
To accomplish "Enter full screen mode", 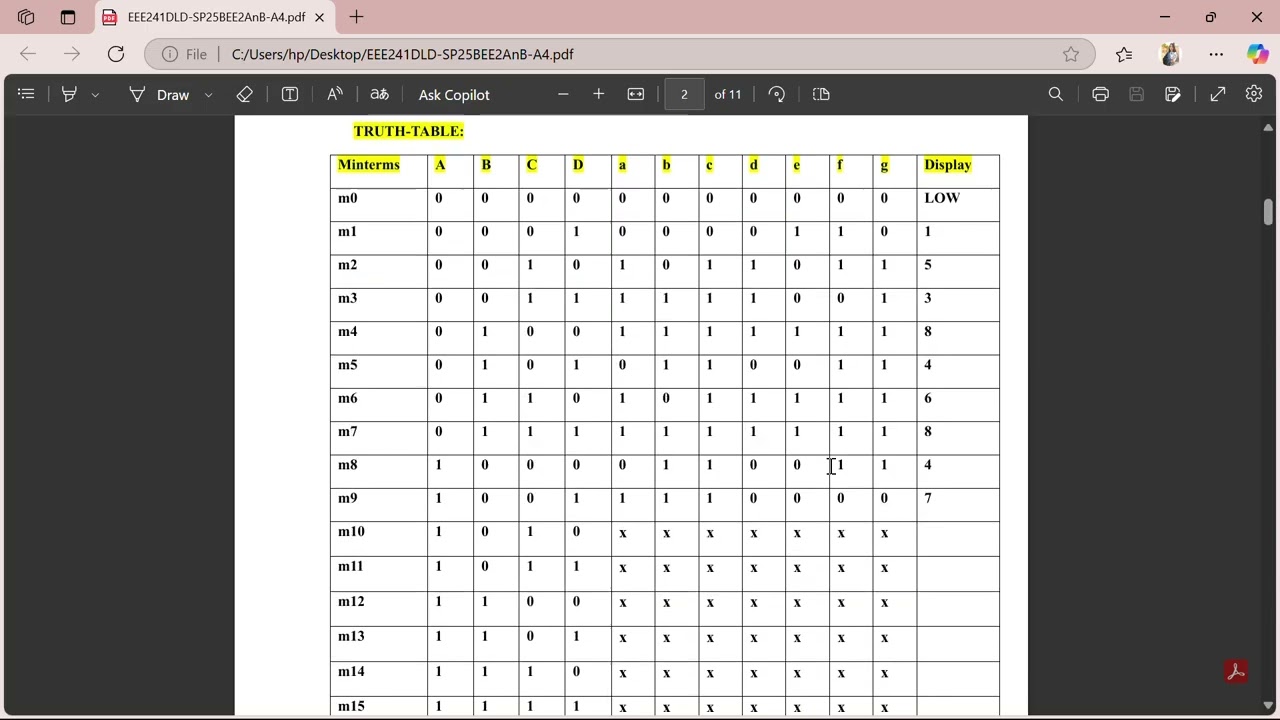I will click(1218, 94).
